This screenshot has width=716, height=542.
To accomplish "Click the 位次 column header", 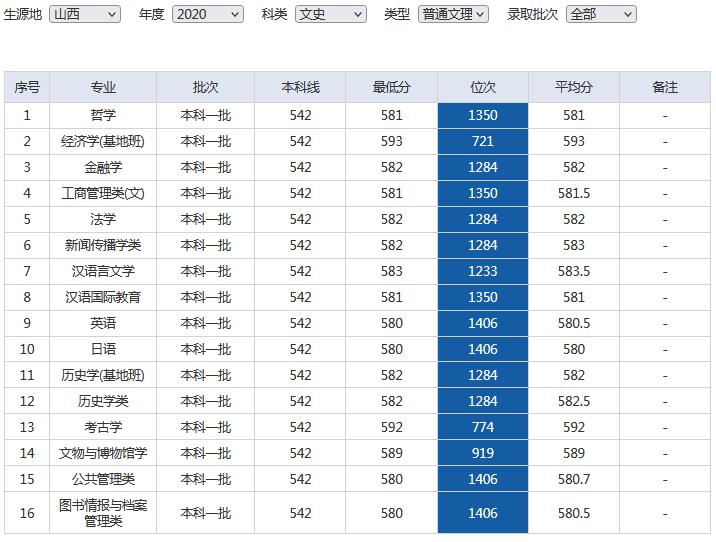I will (x=483, y=87).
